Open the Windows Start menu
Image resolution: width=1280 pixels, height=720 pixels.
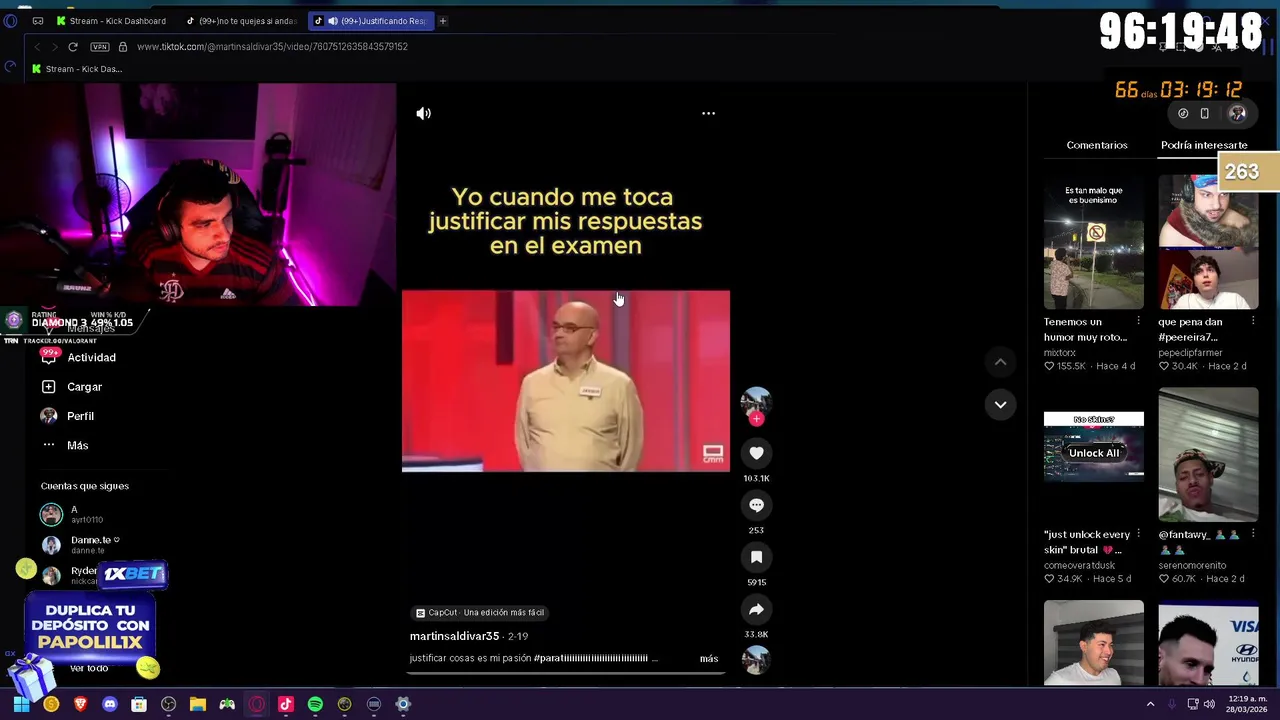click(21, 704)
